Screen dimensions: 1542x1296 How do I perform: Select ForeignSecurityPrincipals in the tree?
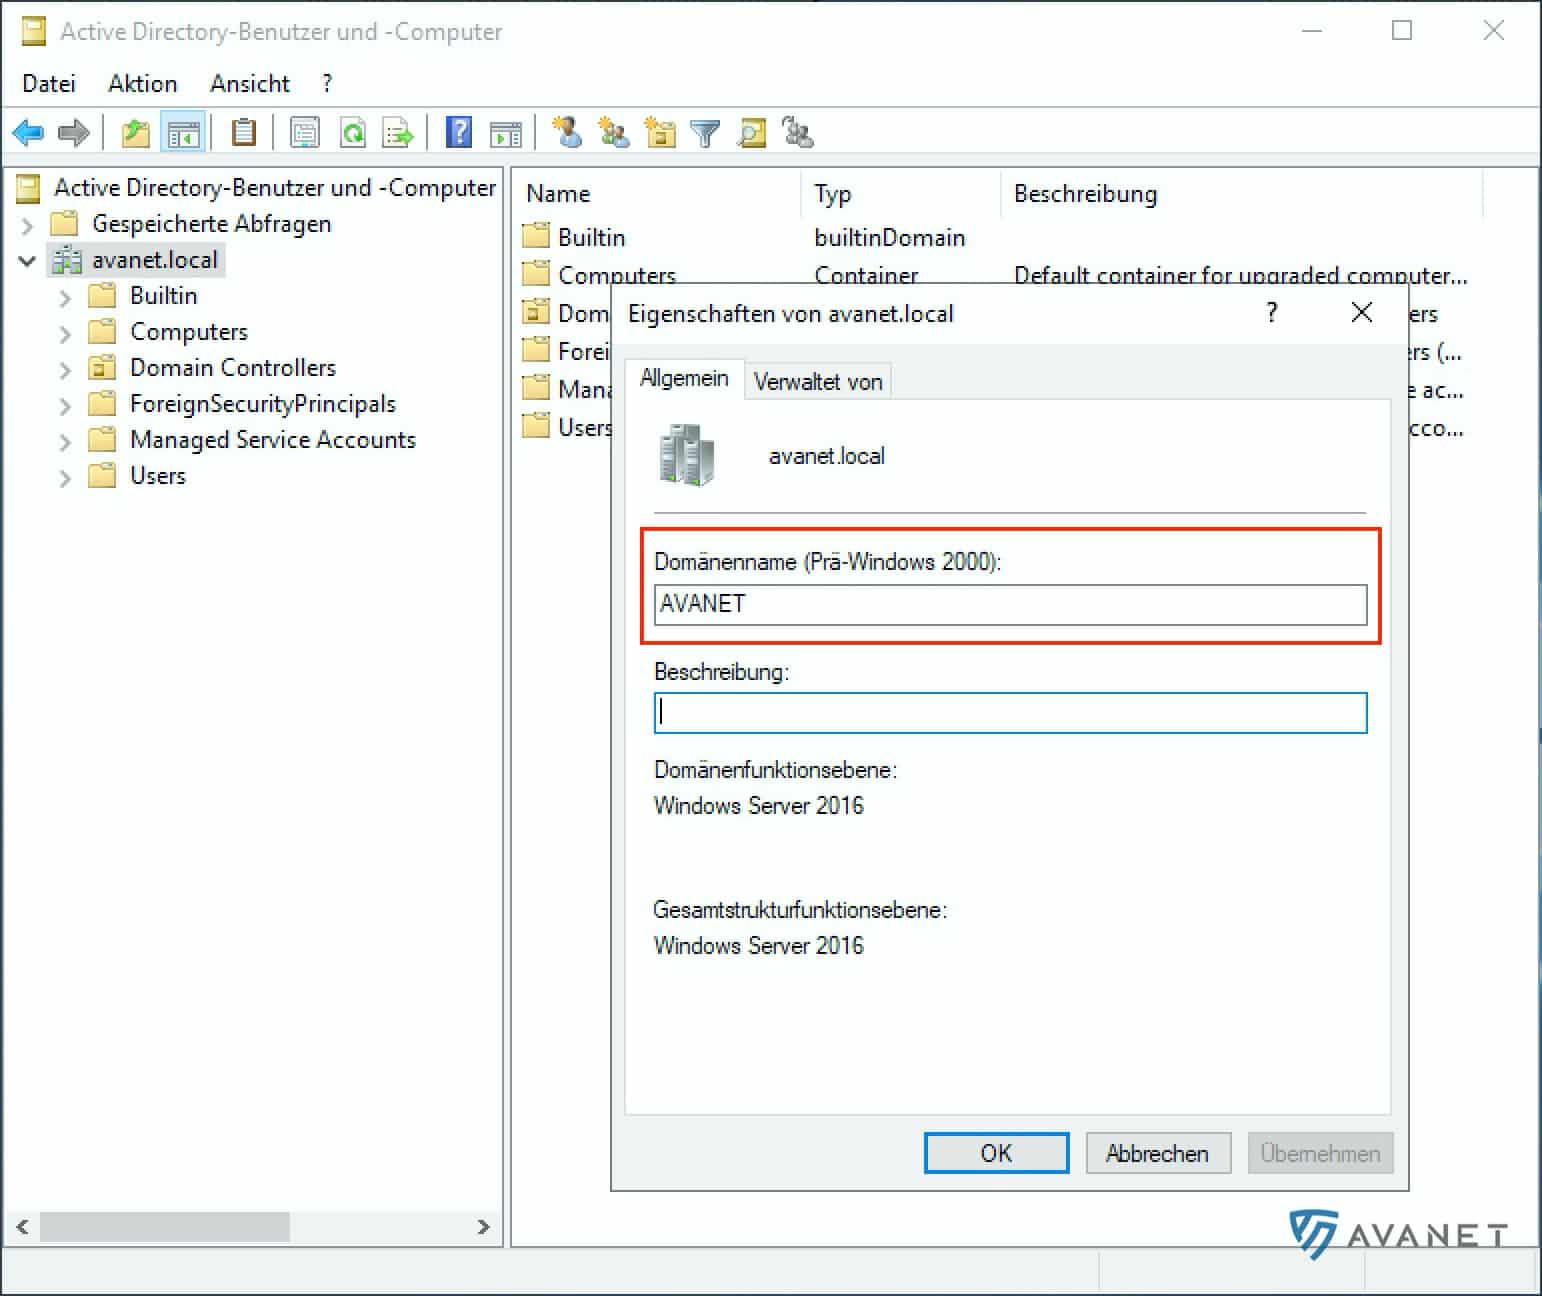(x=263, y=404)
